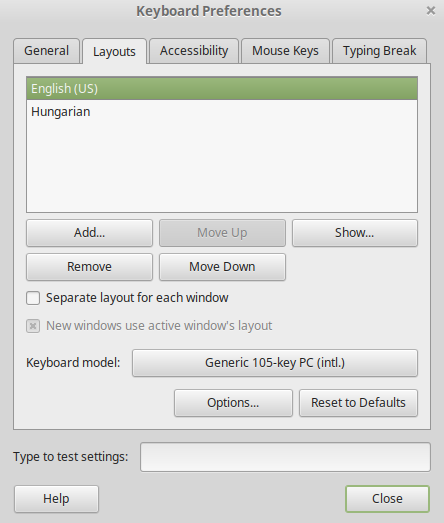This screenshot has width=444, height=523.
Task: Close the Keyboard Preferences window with the X icon
Action: click(431, 11)
